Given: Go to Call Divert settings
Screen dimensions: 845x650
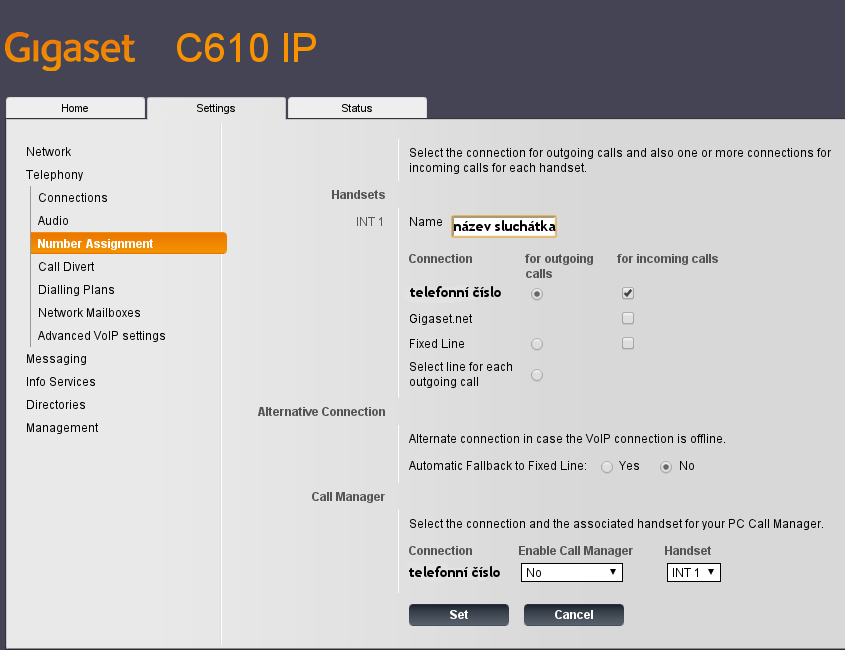Looking at the screenshot, I should point(66,267).
